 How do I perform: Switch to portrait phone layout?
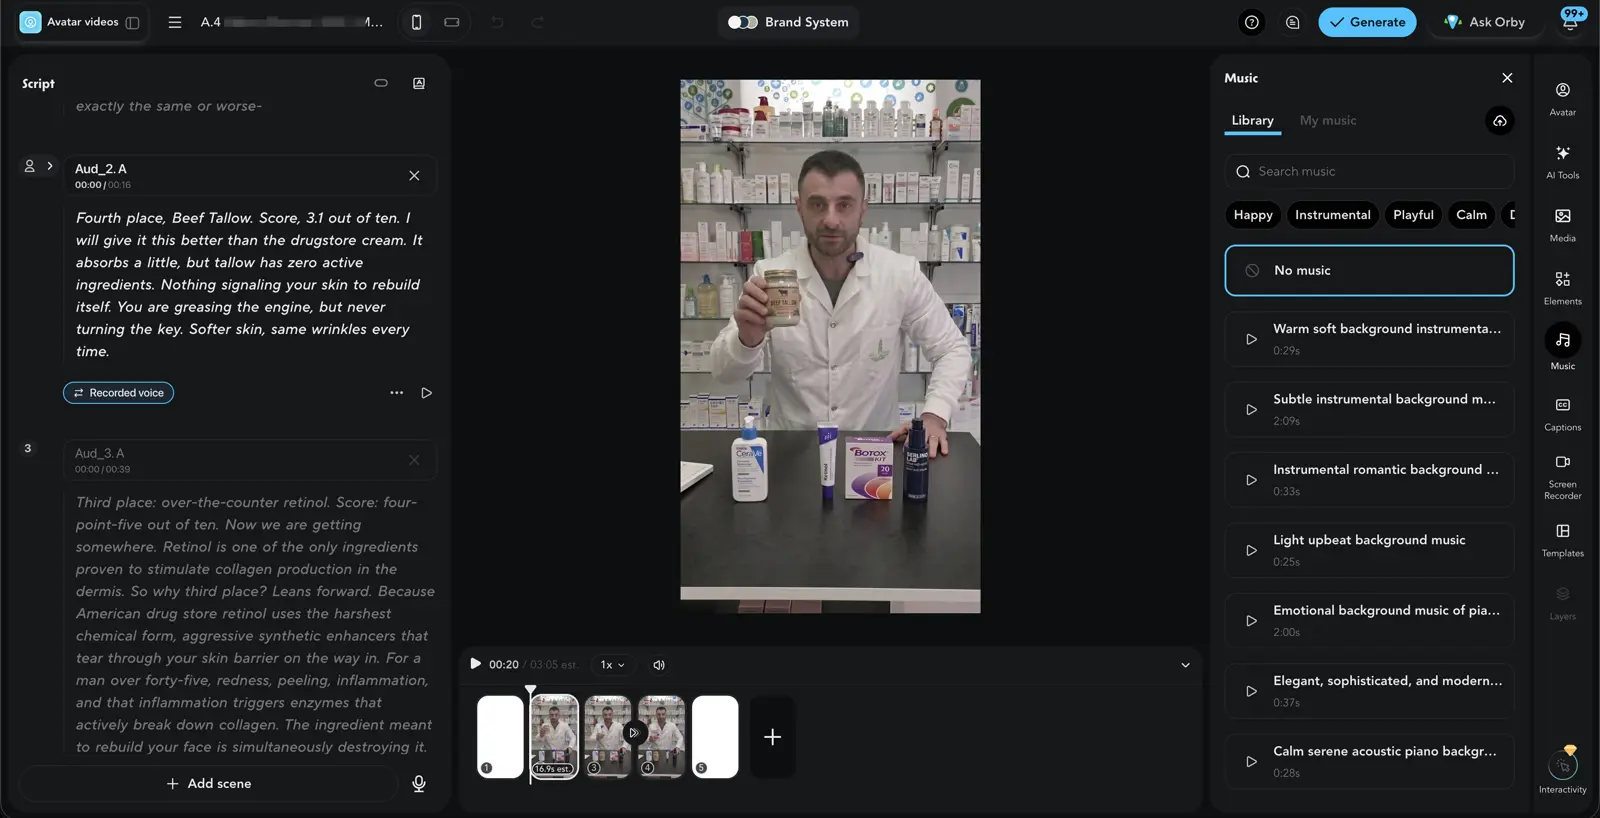pos(417,22)
